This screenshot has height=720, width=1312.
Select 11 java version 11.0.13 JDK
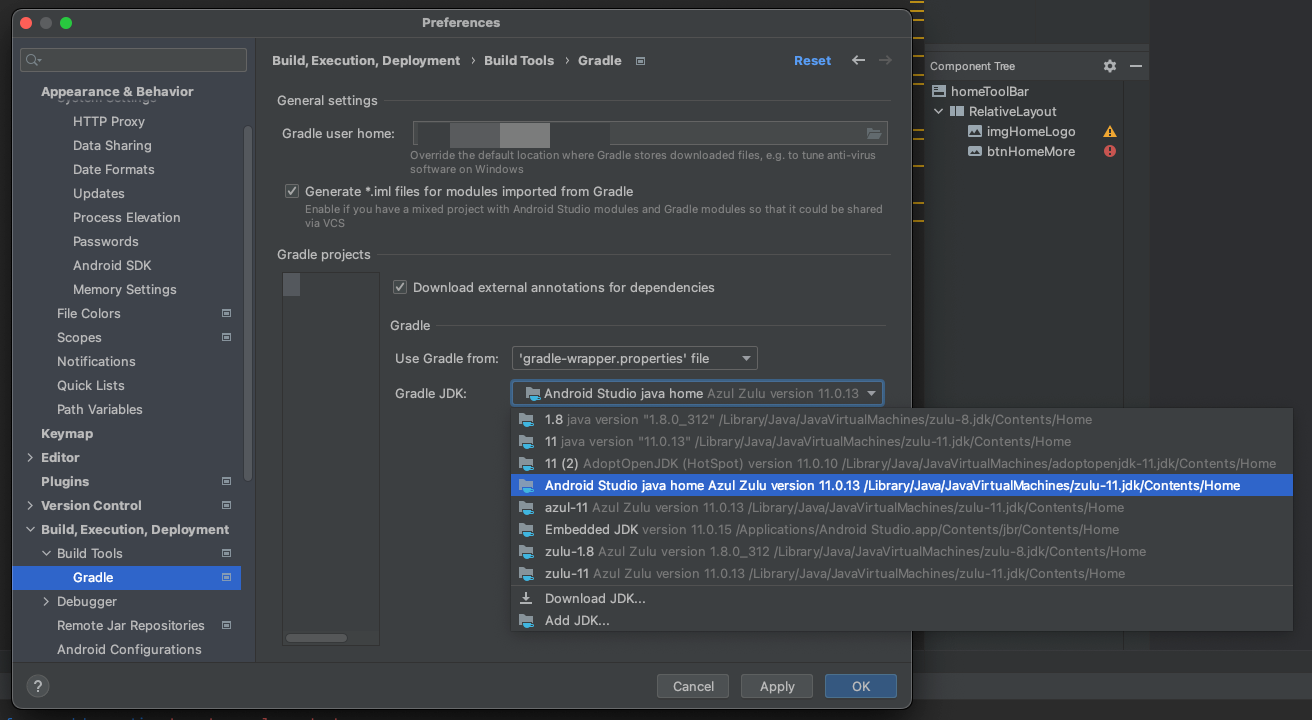click(902, 442)
